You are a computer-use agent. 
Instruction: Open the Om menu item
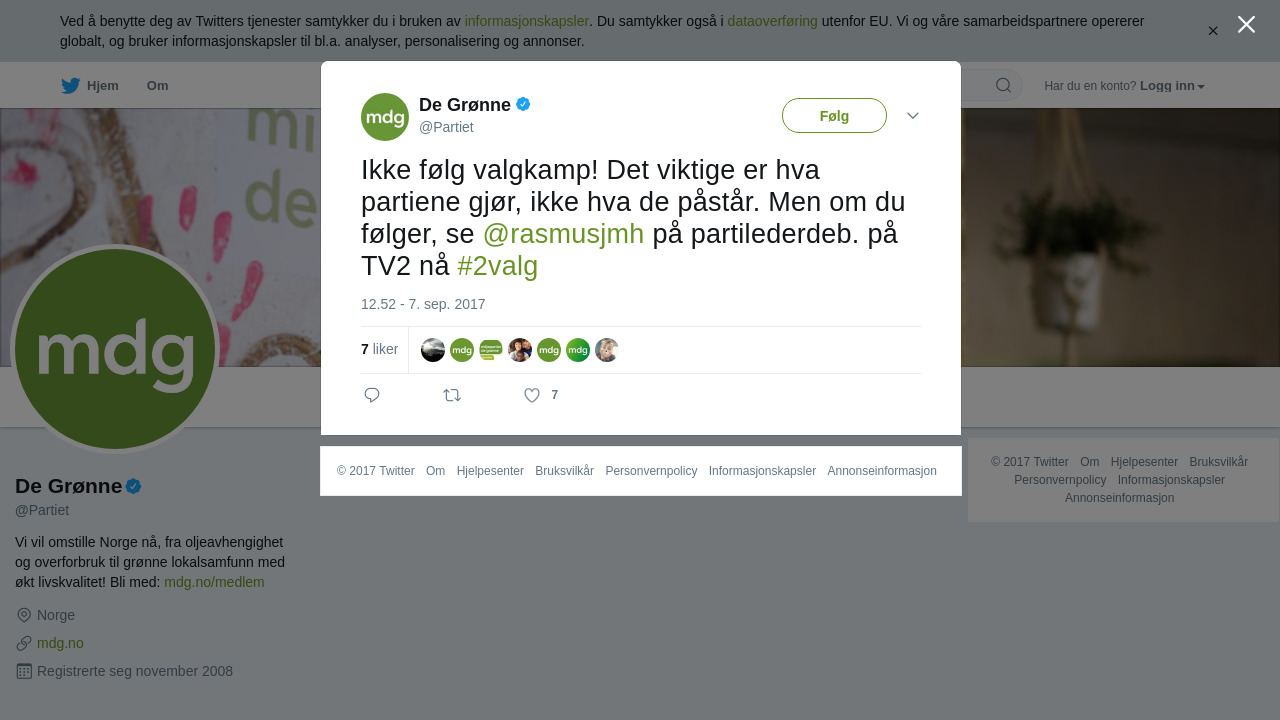coord(157,86)
